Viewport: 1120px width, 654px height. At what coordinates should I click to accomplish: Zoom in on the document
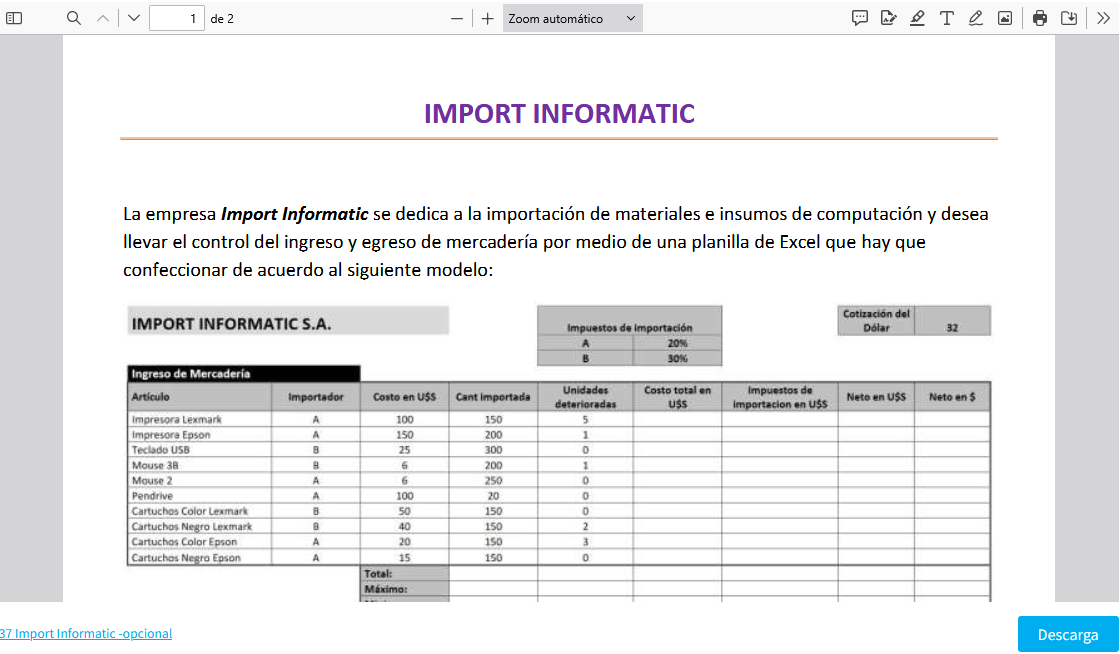[x=487, y=18]
